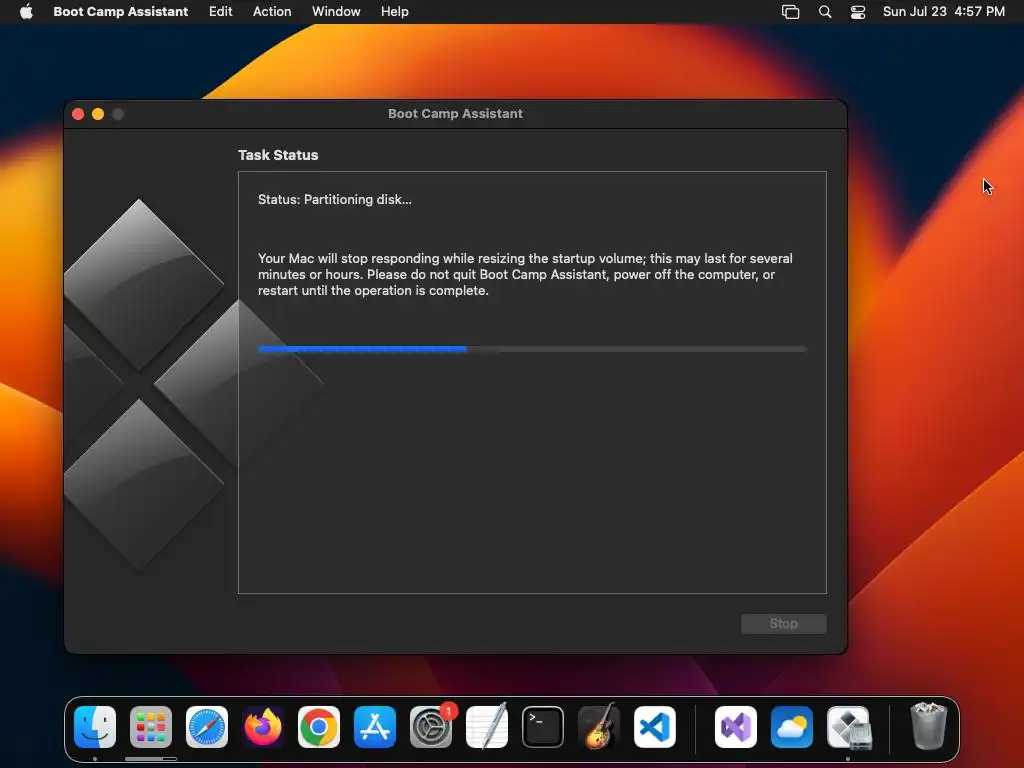The height and width of the screenshot is (768, 1024).
Task: Open the weather cloud app in Dock
Action: [x=792, y=727]
